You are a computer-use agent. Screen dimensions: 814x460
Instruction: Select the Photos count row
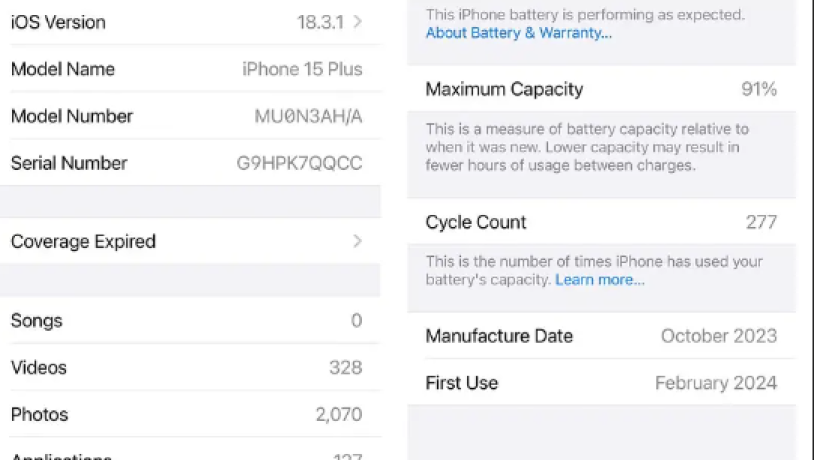(190, 414)
